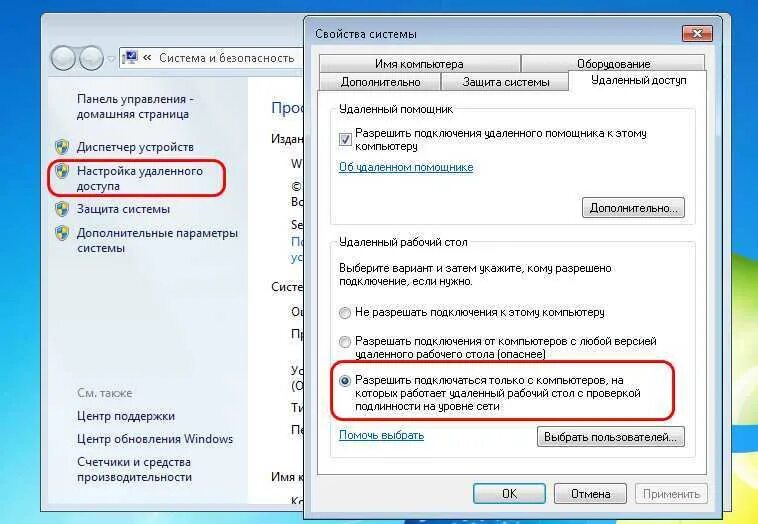The height and width of the screenshot is (524, 758).
Task: Close the Свойства системы dialog
Action: 697,34
